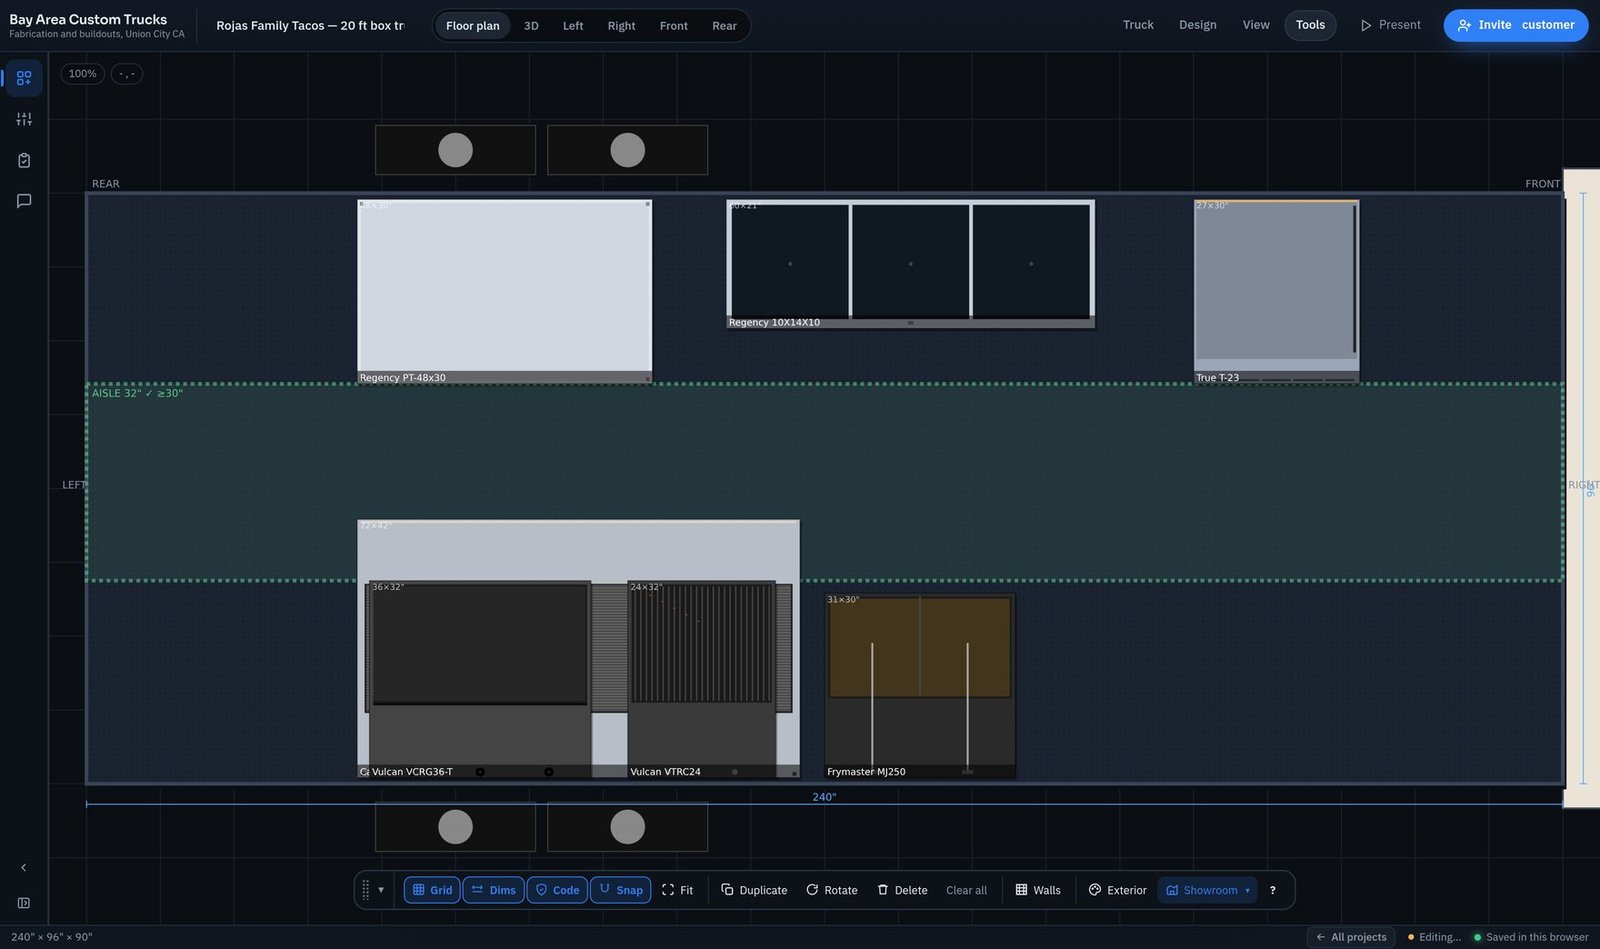The width and height of the screenshot is (1600, 949).
Task: Open the equipment catalog sidebar icon
Action: click(x=24, y=78)
